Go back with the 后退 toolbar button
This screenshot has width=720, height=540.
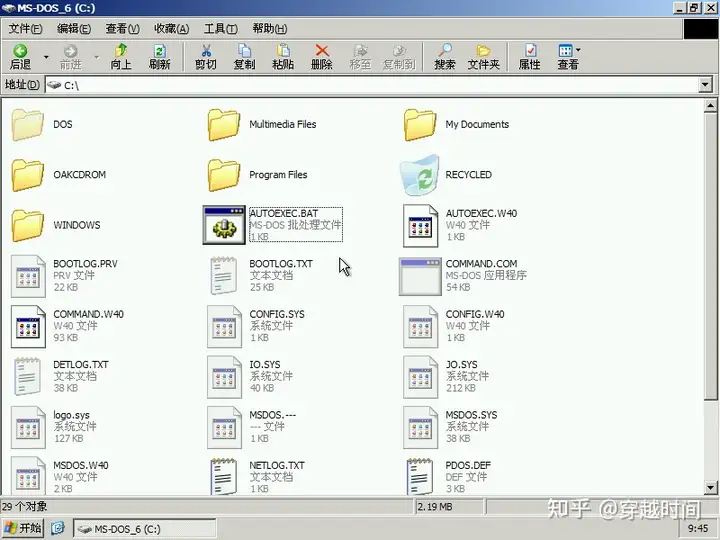pyautogui.click(x=21, y=57)
